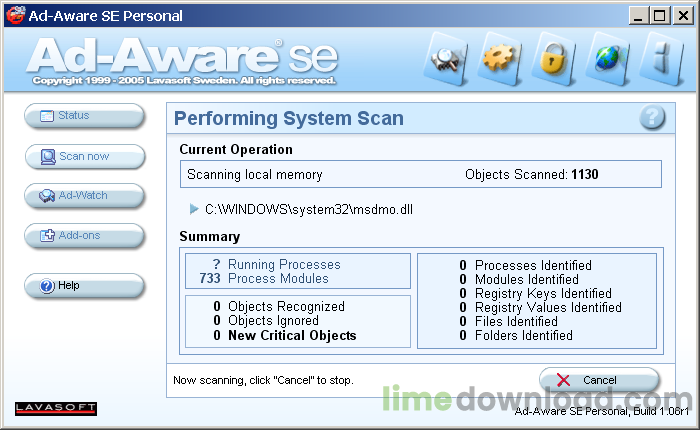This screenshot has height=430, width=700.
Task: Click the 'Registry Keys Identified' entry
Action: (535, 293)
